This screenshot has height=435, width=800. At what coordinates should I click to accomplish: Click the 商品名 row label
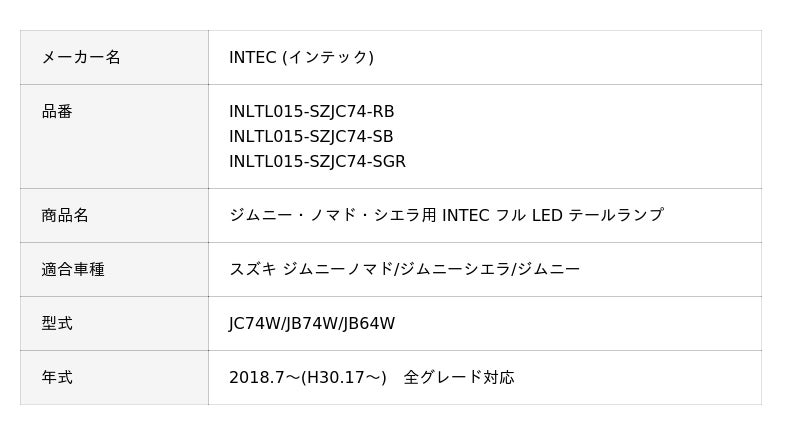65,215
